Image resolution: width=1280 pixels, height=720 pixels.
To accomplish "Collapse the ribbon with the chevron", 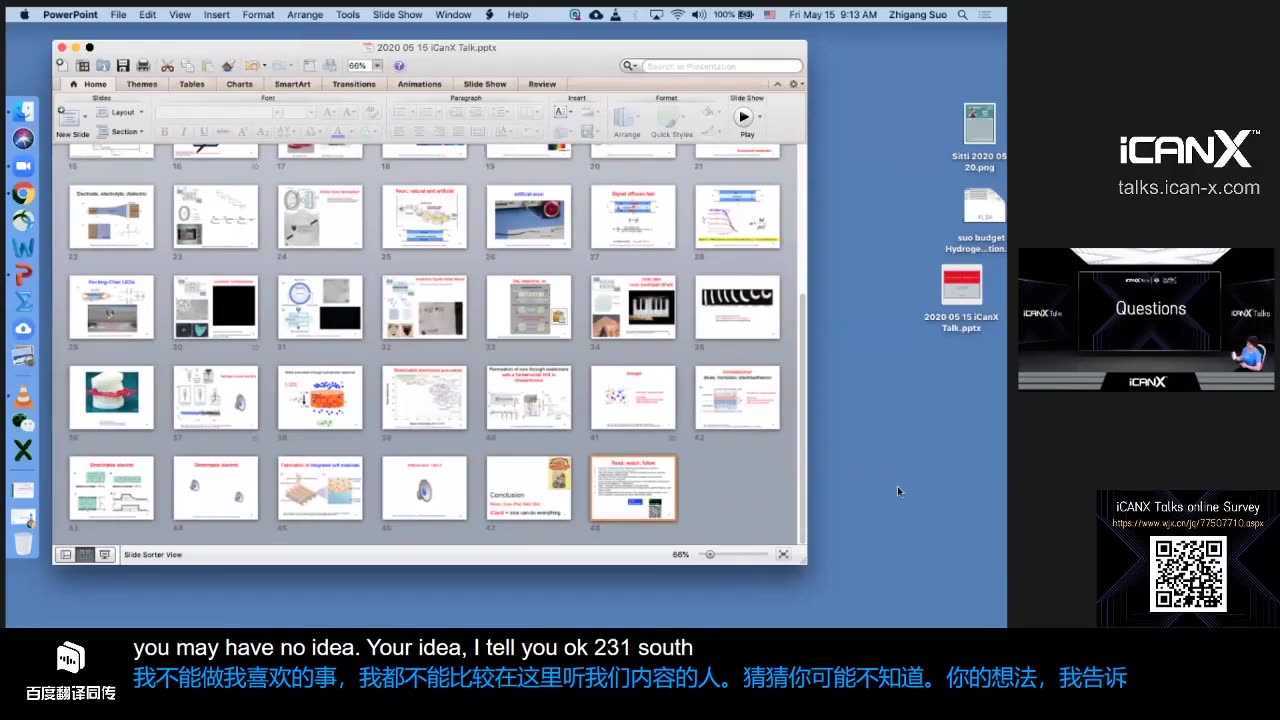I will (x=778, y=84).
